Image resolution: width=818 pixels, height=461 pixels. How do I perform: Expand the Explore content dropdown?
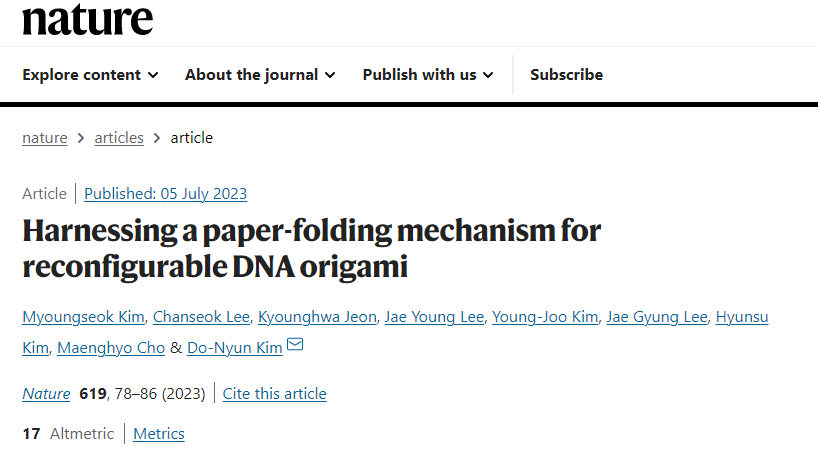pyautogui.click(x=90, y=74)
